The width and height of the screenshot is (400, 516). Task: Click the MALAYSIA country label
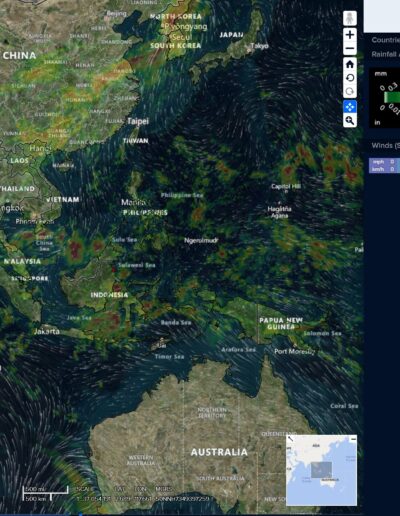[22, 261]
